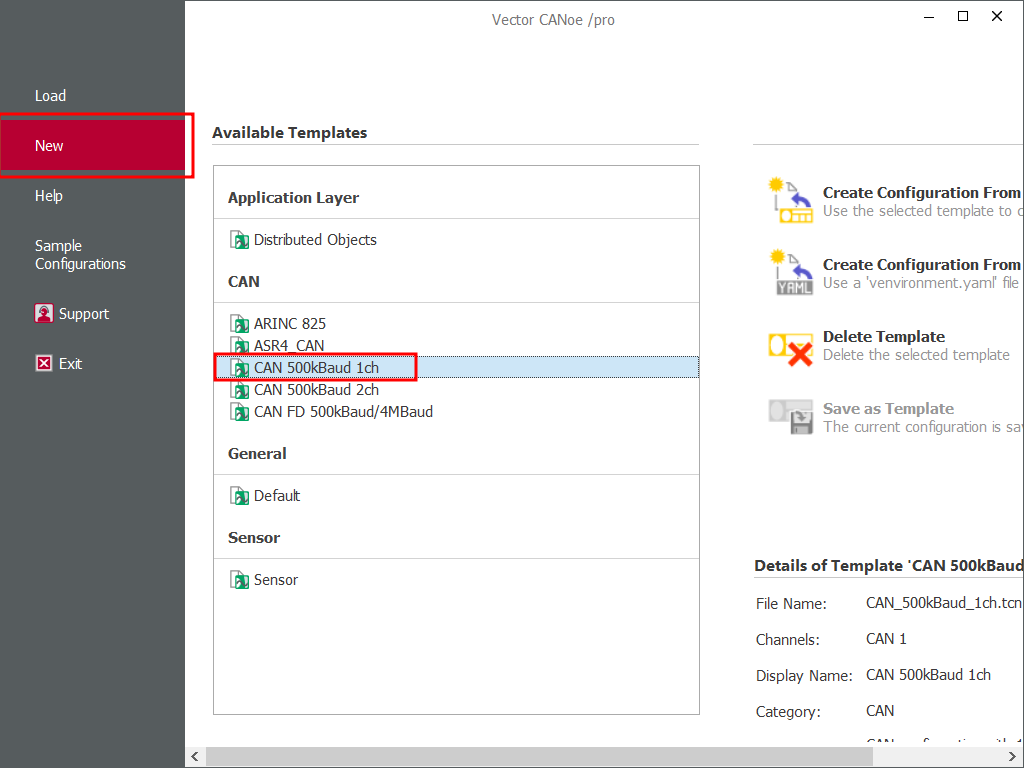This screenshot has height=768, width=1024.
Task: Click the Delete Template icon
Action: tap(791, 349)
